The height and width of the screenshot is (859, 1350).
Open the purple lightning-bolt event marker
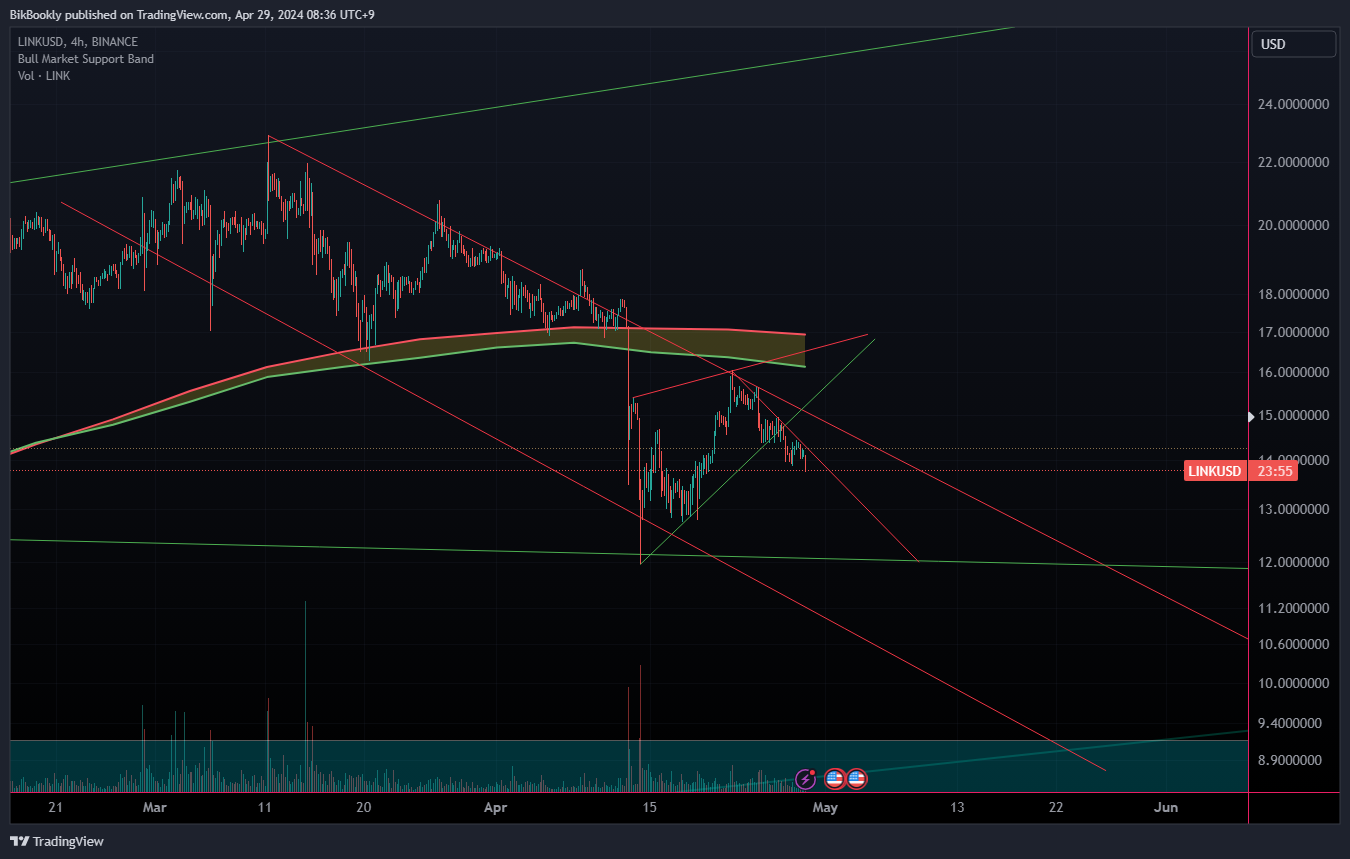point(805,778)
